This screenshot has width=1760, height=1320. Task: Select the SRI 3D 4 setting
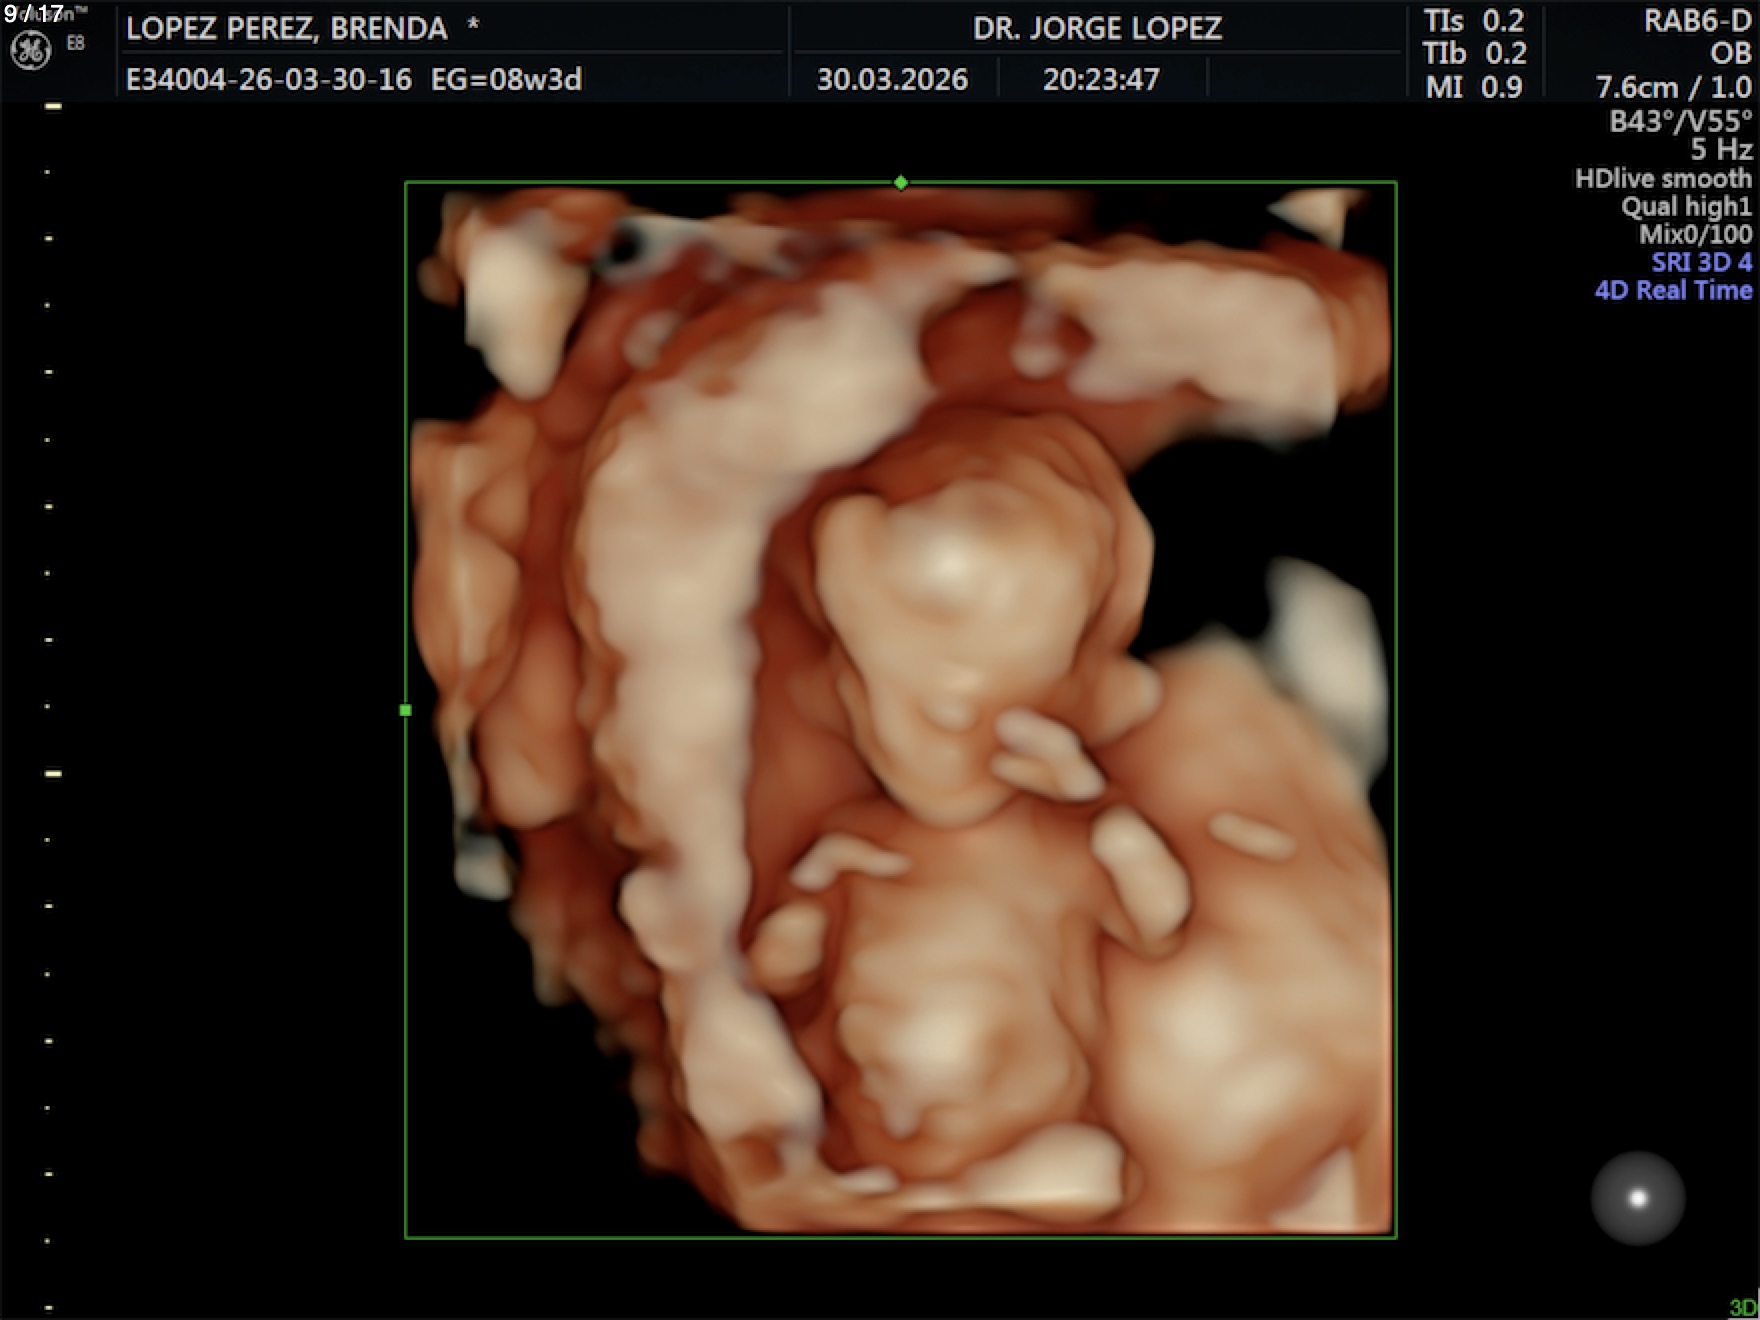(x=1701, y=263)
